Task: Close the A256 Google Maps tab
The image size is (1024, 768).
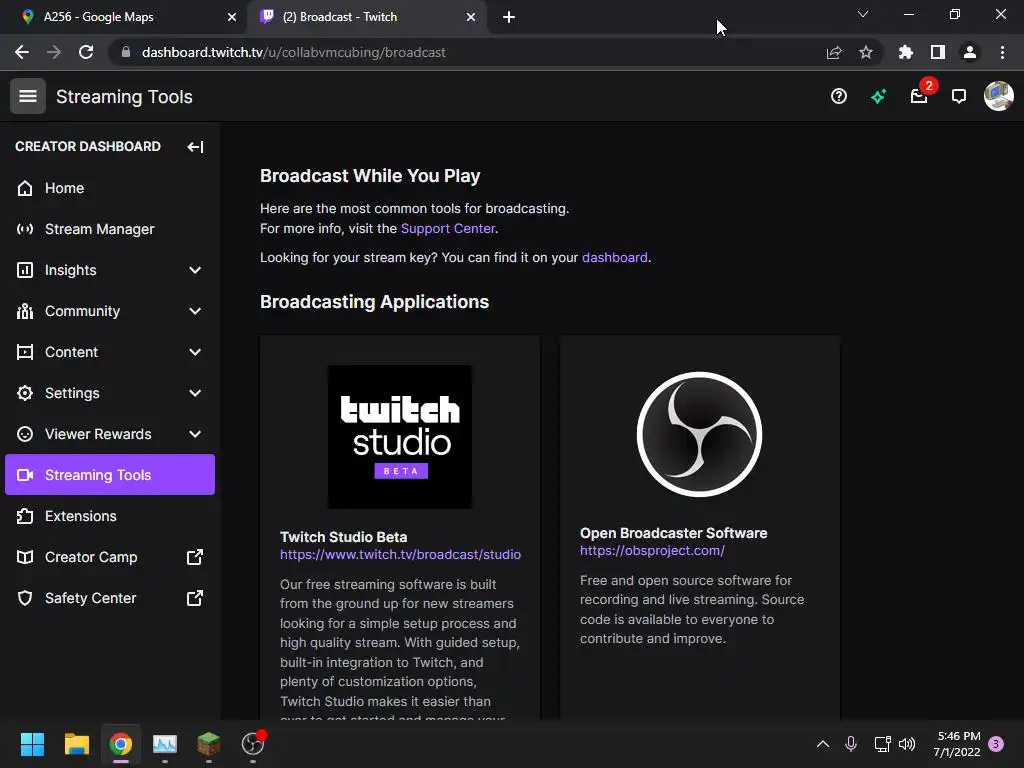Action: click(232, 17)
